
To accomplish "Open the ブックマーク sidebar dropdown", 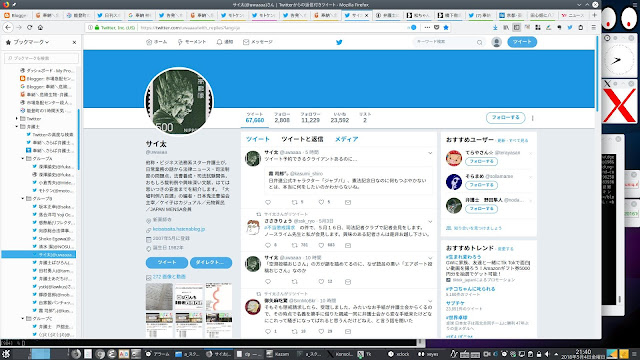I will click(31, 42).
